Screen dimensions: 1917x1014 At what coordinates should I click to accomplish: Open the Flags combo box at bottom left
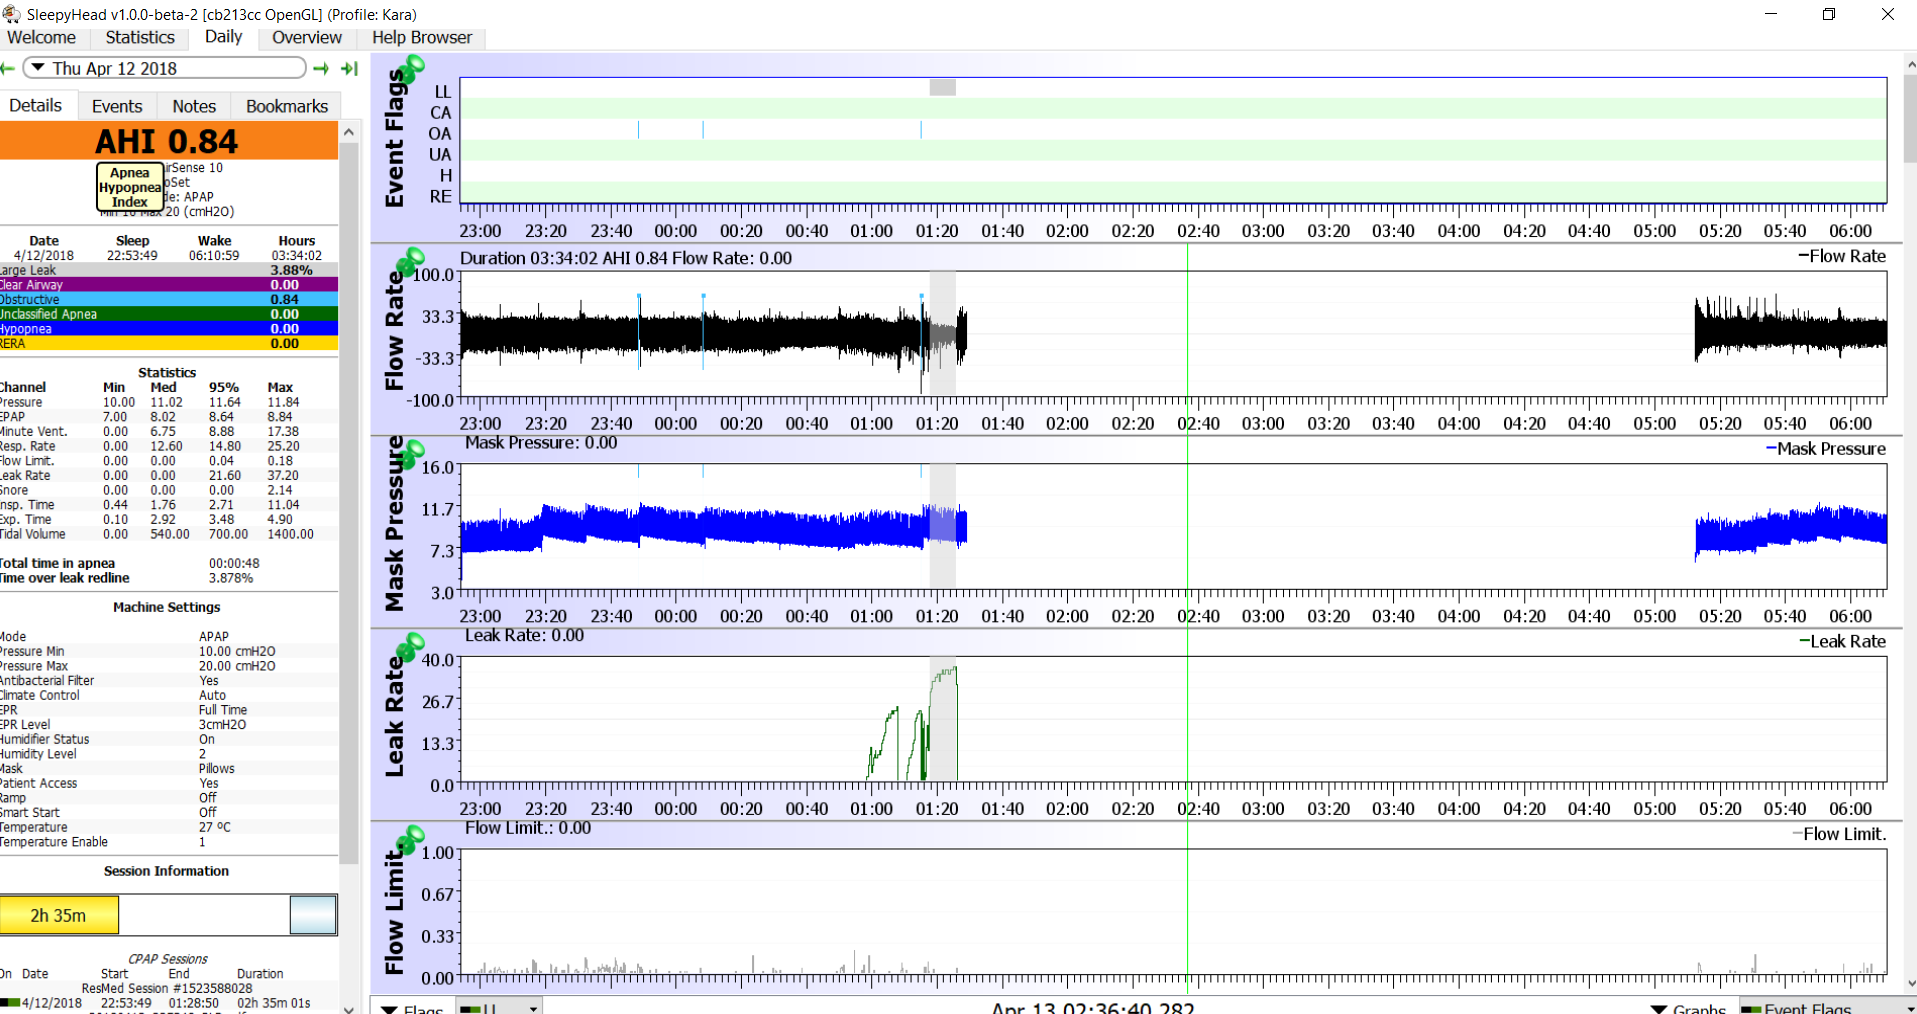(500, 1006)
